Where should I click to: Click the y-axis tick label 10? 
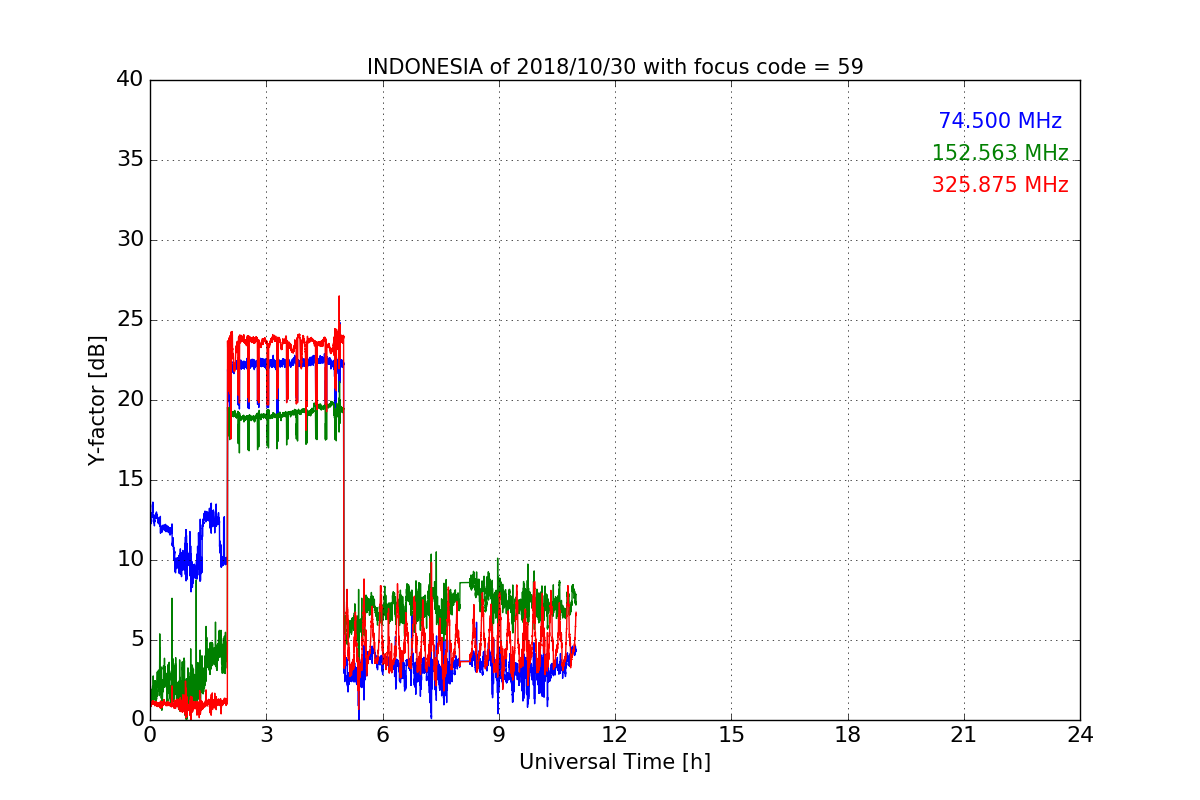pyautogui.click(x=130, y=560)
